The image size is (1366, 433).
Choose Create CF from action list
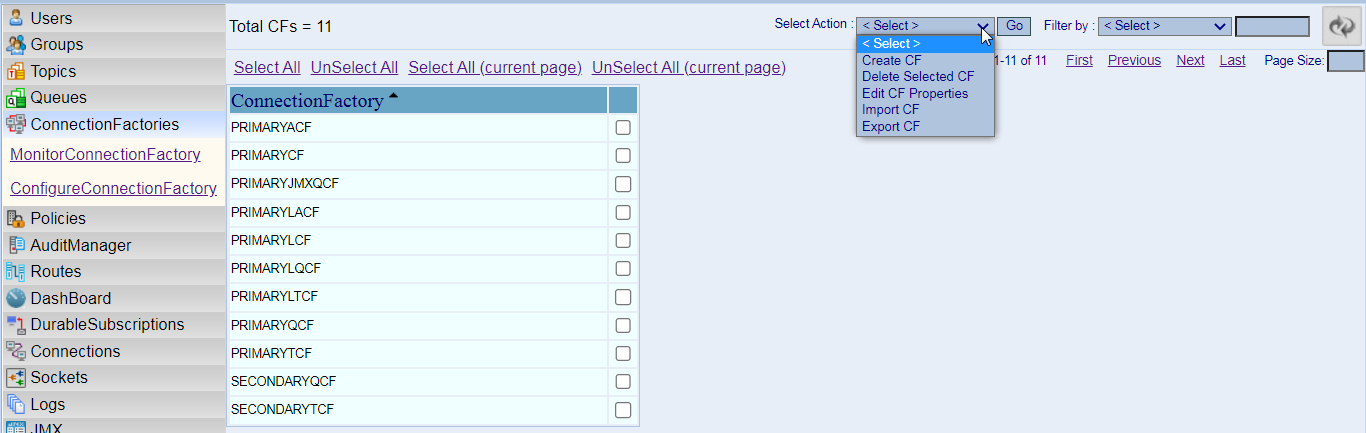(892, 60)
